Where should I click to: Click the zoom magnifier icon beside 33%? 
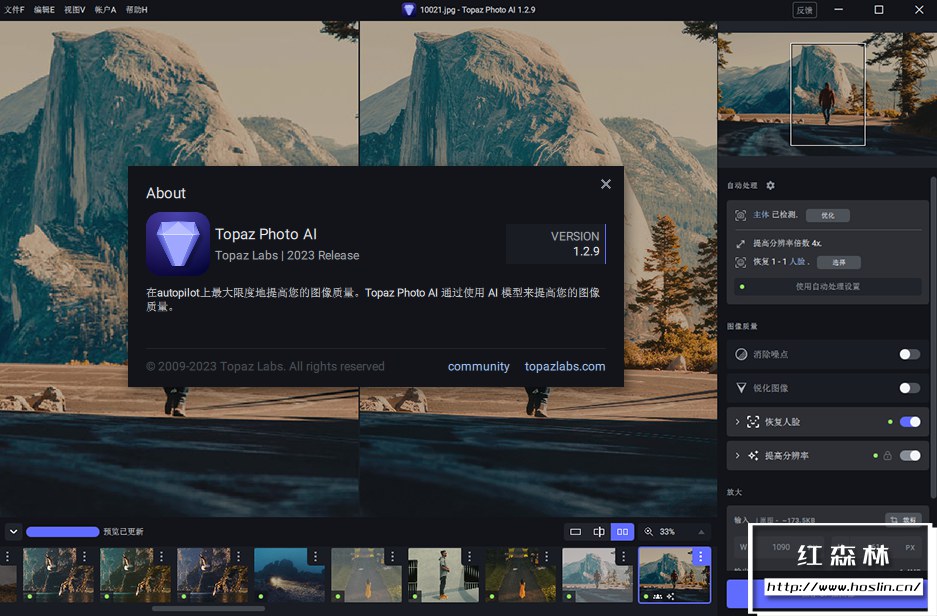tap(648, 532)
